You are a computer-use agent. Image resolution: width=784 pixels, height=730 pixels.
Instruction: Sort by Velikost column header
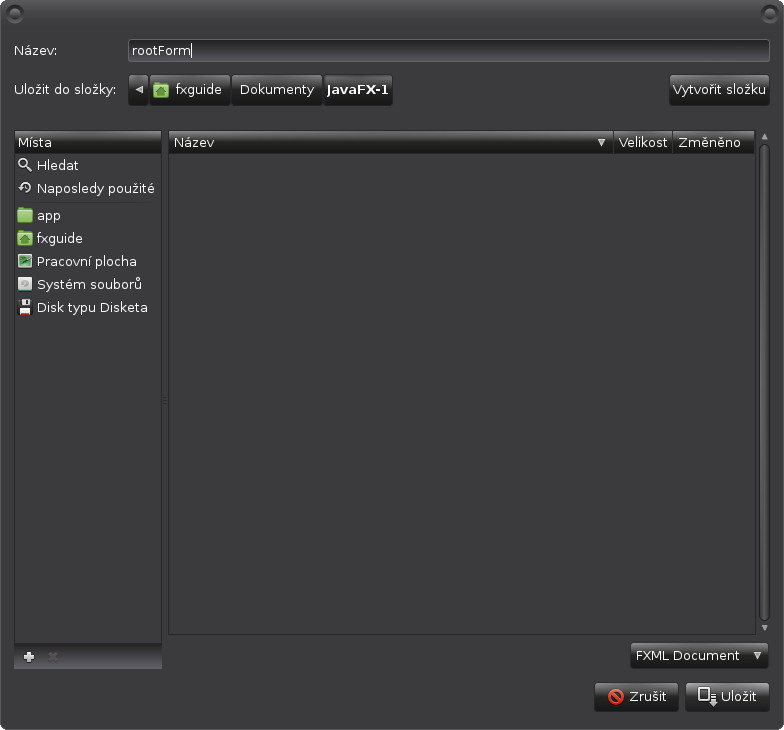point(643,142)
